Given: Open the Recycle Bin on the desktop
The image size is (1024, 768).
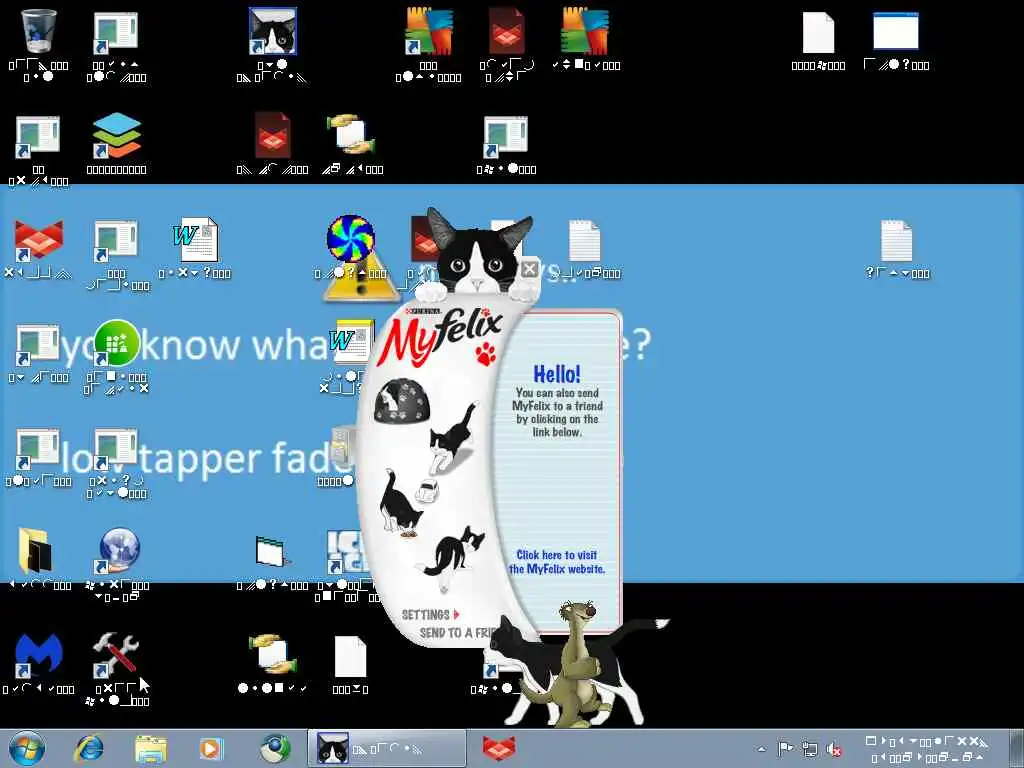Looking at the screenshot, I should pos(38,31).
